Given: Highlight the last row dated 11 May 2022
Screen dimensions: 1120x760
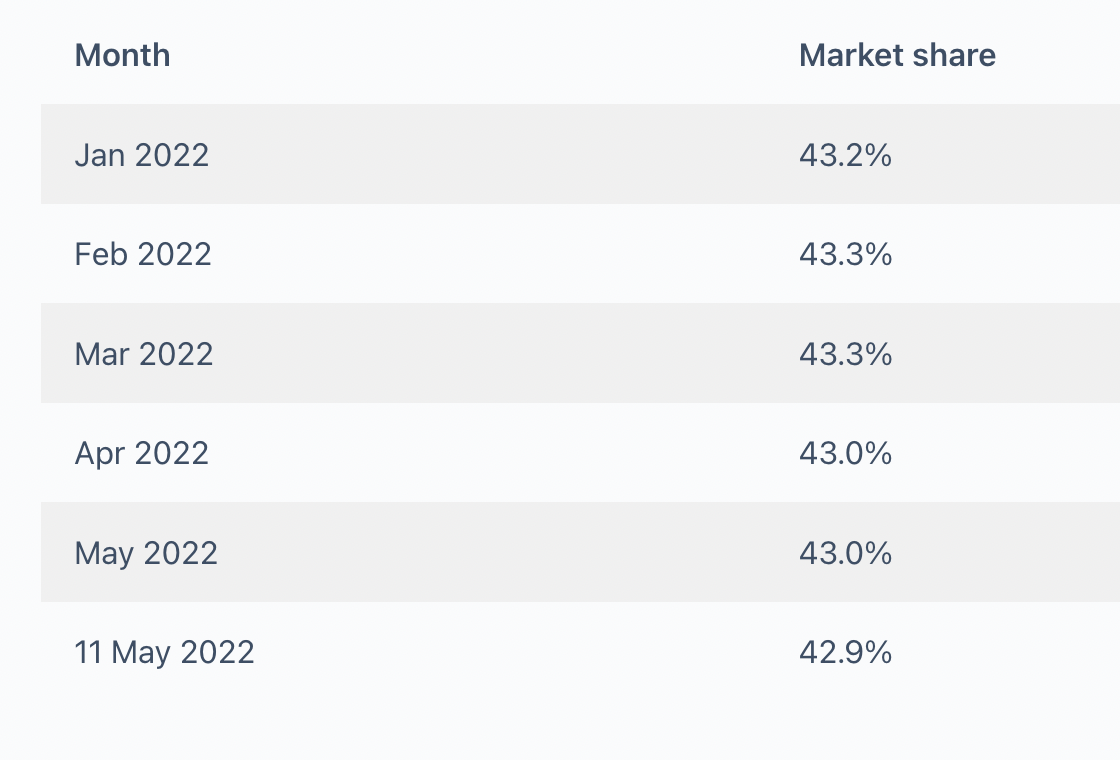Looking at the screenshot, I should coord(500,652).
